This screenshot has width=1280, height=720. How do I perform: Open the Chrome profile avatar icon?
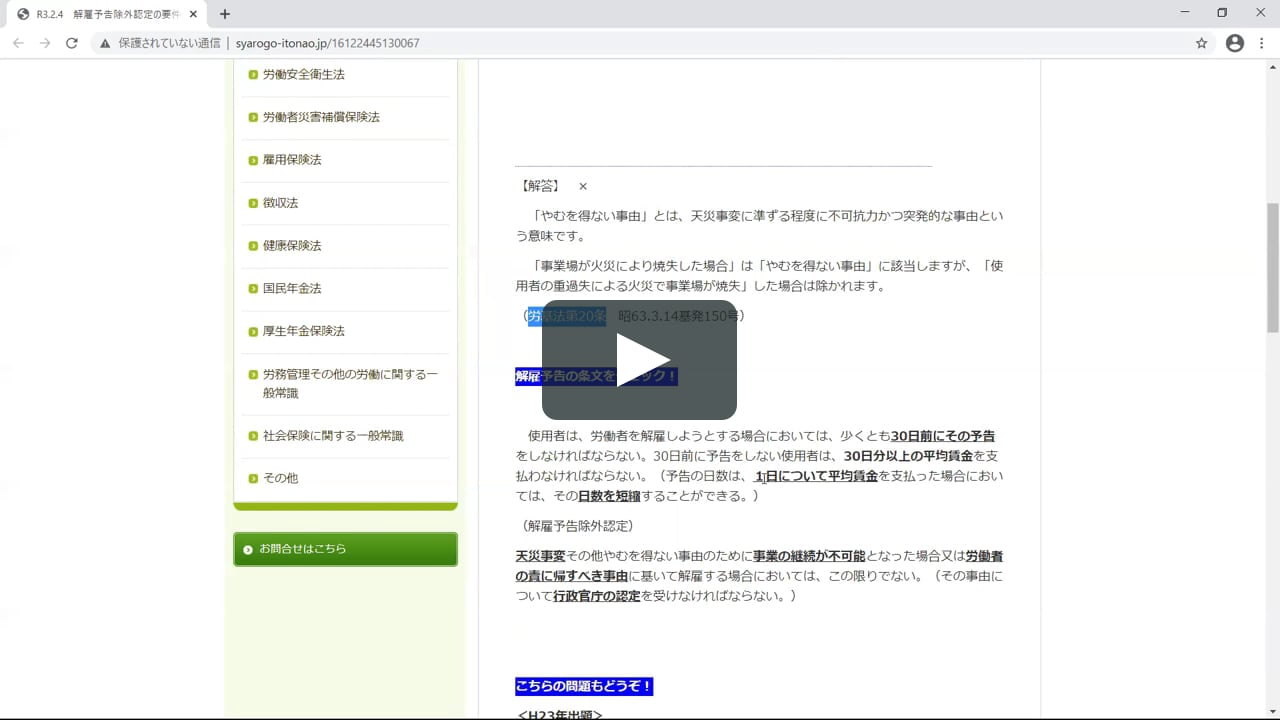coord(1235,43)
